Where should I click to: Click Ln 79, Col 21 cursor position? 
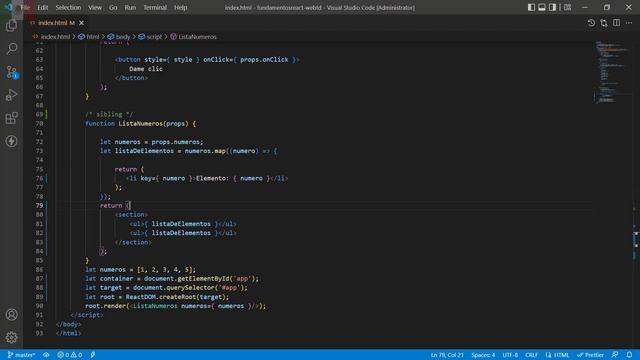[447, 355]
